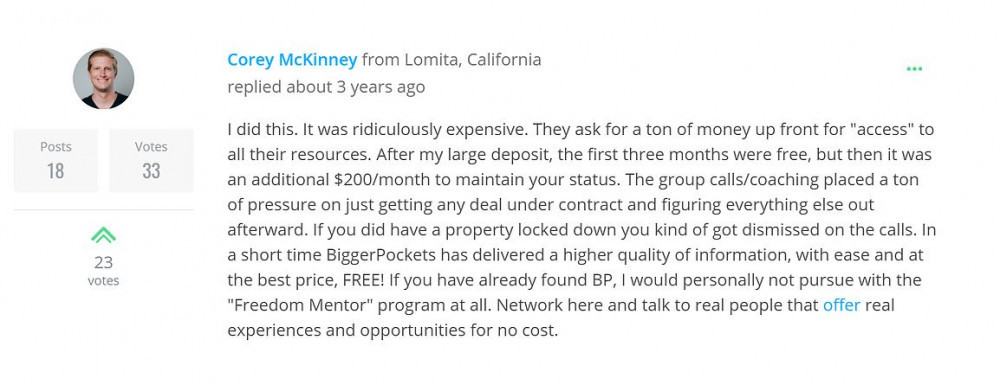Upvote the reply with the green double-chevron
Image resolution: width=1000 pixels, height=384 pixels.
(x=103, y=235)
